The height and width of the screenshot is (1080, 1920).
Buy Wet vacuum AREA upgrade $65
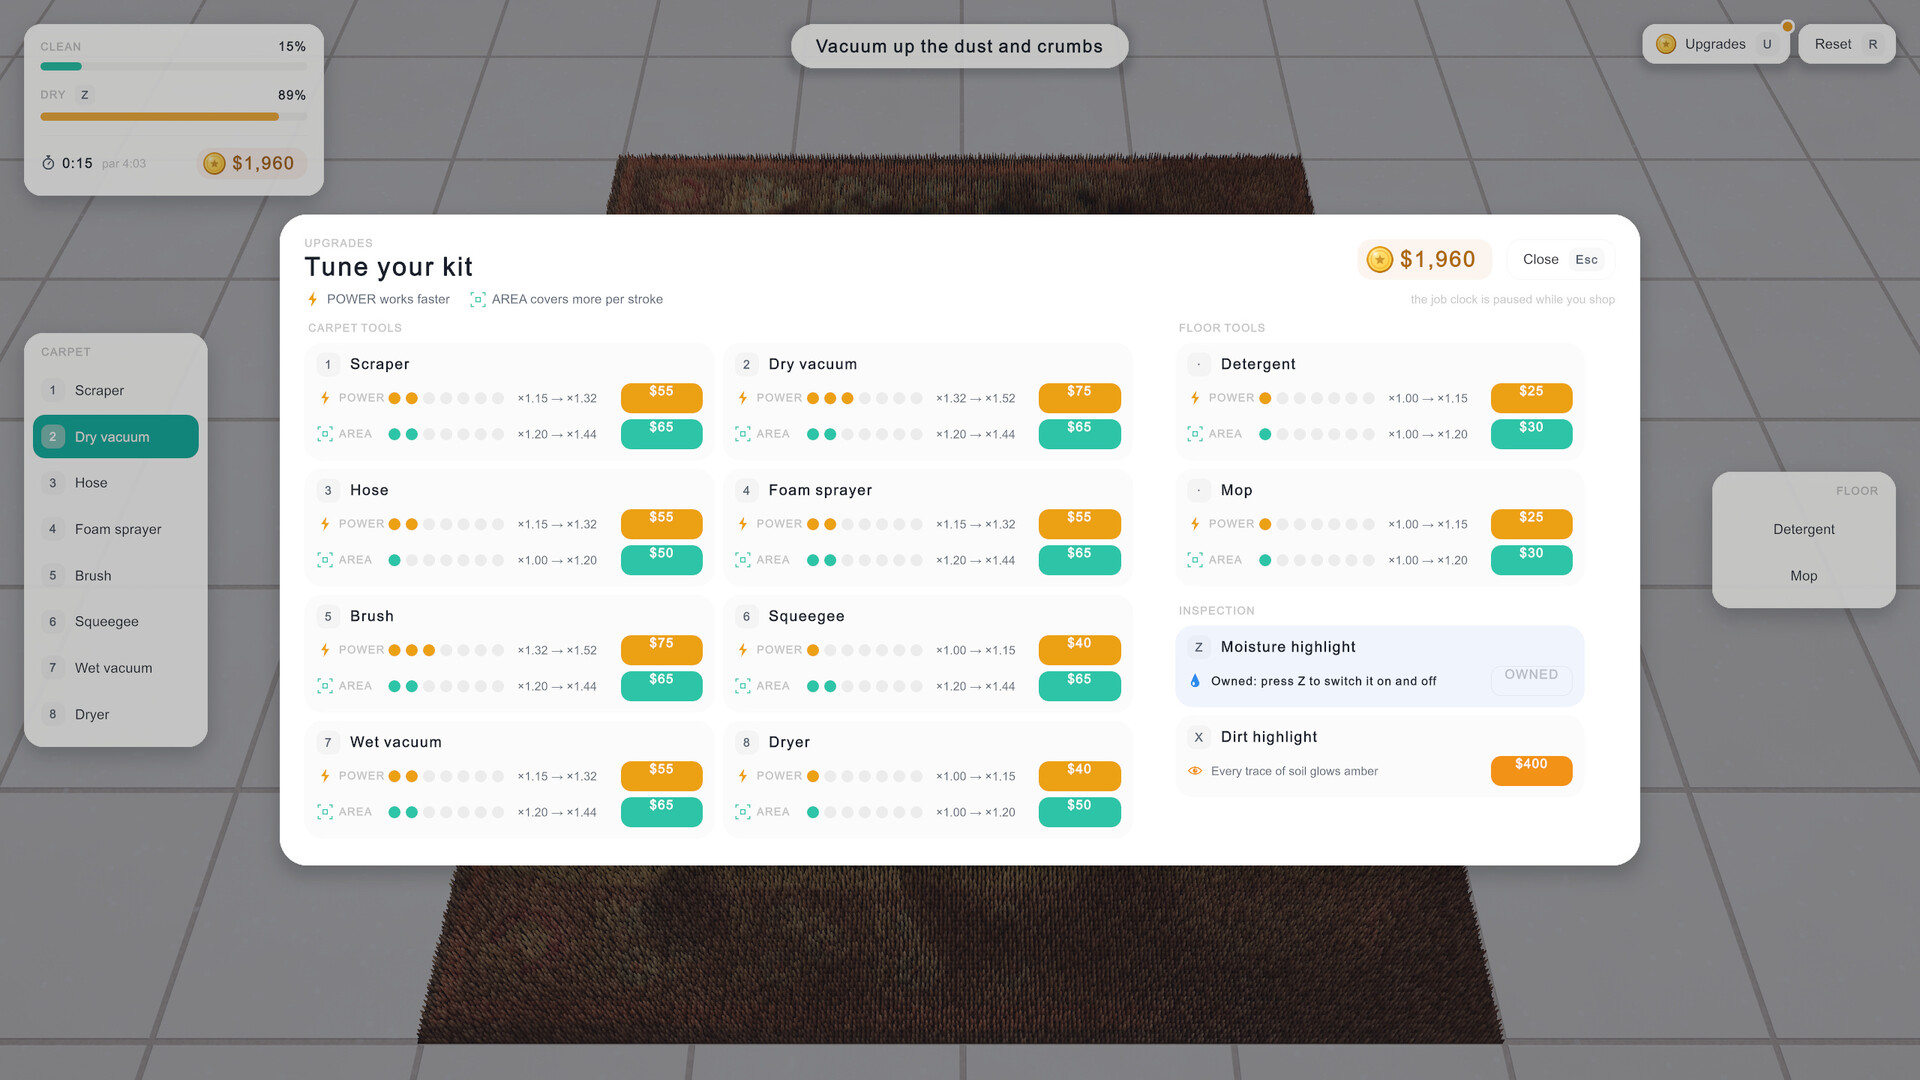click(x=661, y=811)
